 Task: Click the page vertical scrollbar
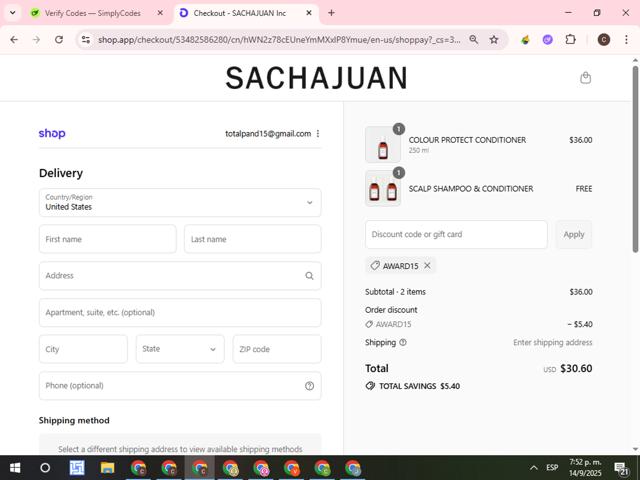(635, 159)
